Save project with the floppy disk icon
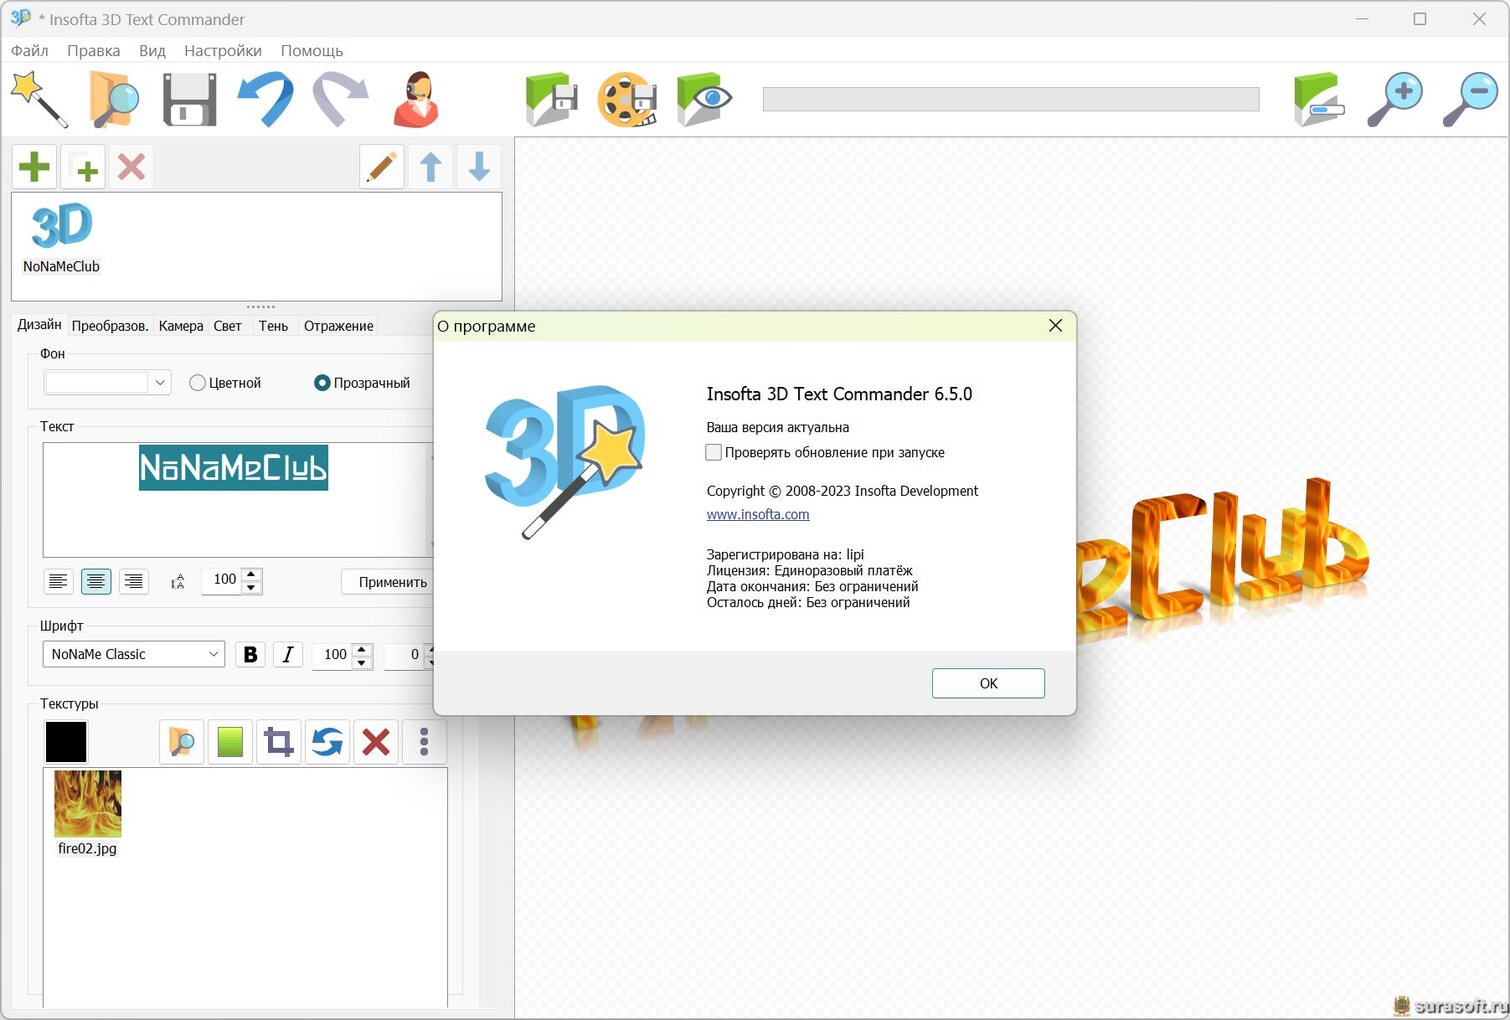Screen dimensions: 1510x1020 pyautogui.click(x=190, y=99)
